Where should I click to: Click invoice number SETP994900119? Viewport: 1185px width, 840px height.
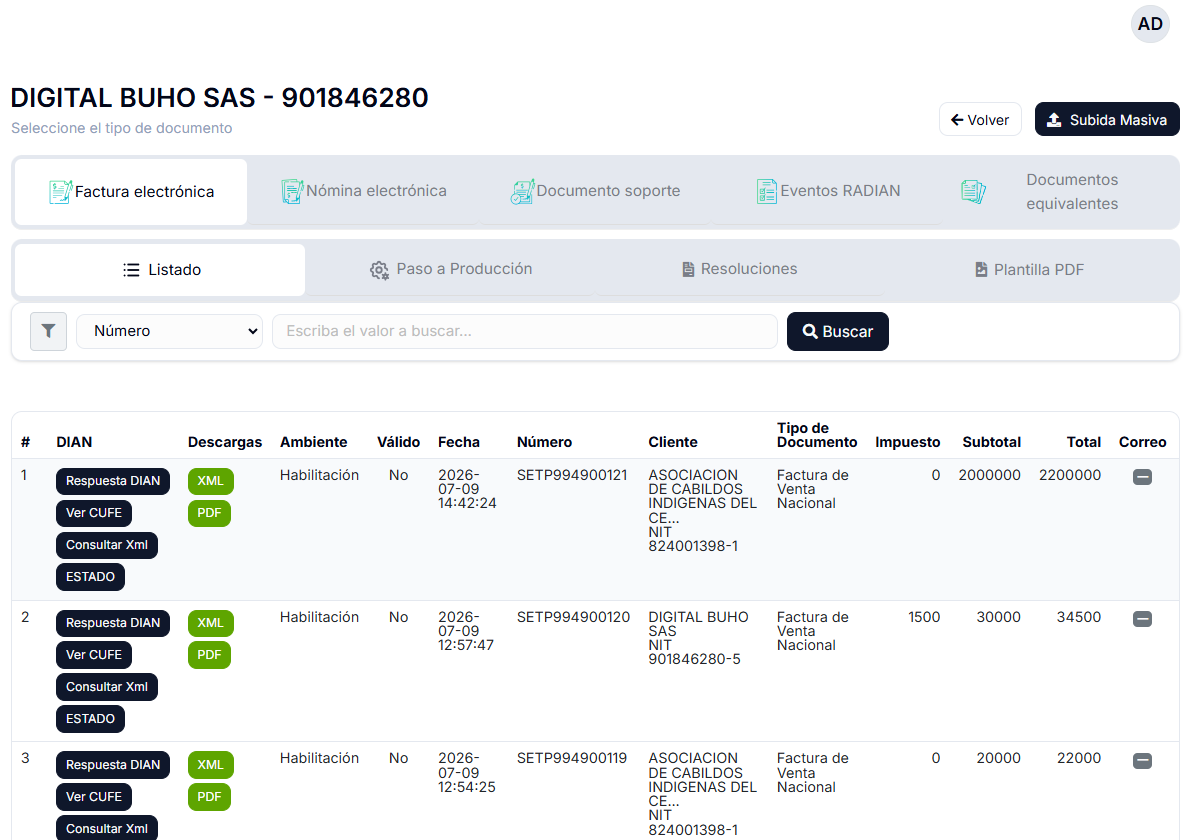click(572, 758)
